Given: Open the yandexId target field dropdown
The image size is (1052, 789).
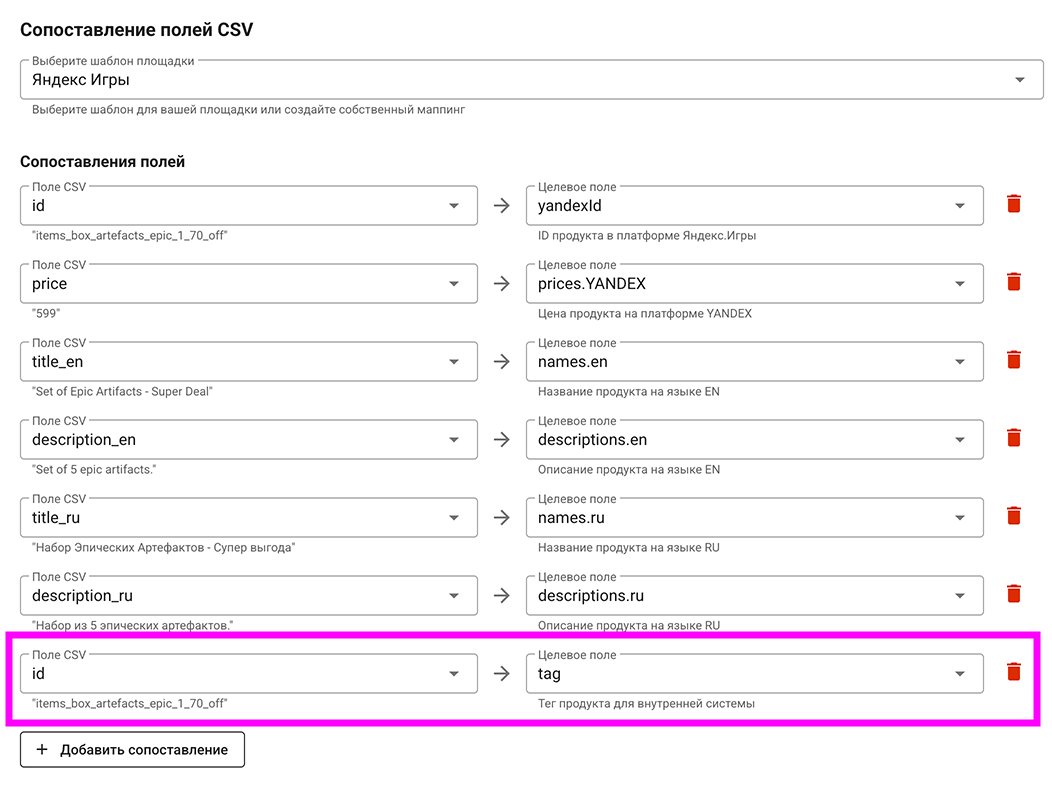Looking at the screenshot, I should click(x=754, y=206).
